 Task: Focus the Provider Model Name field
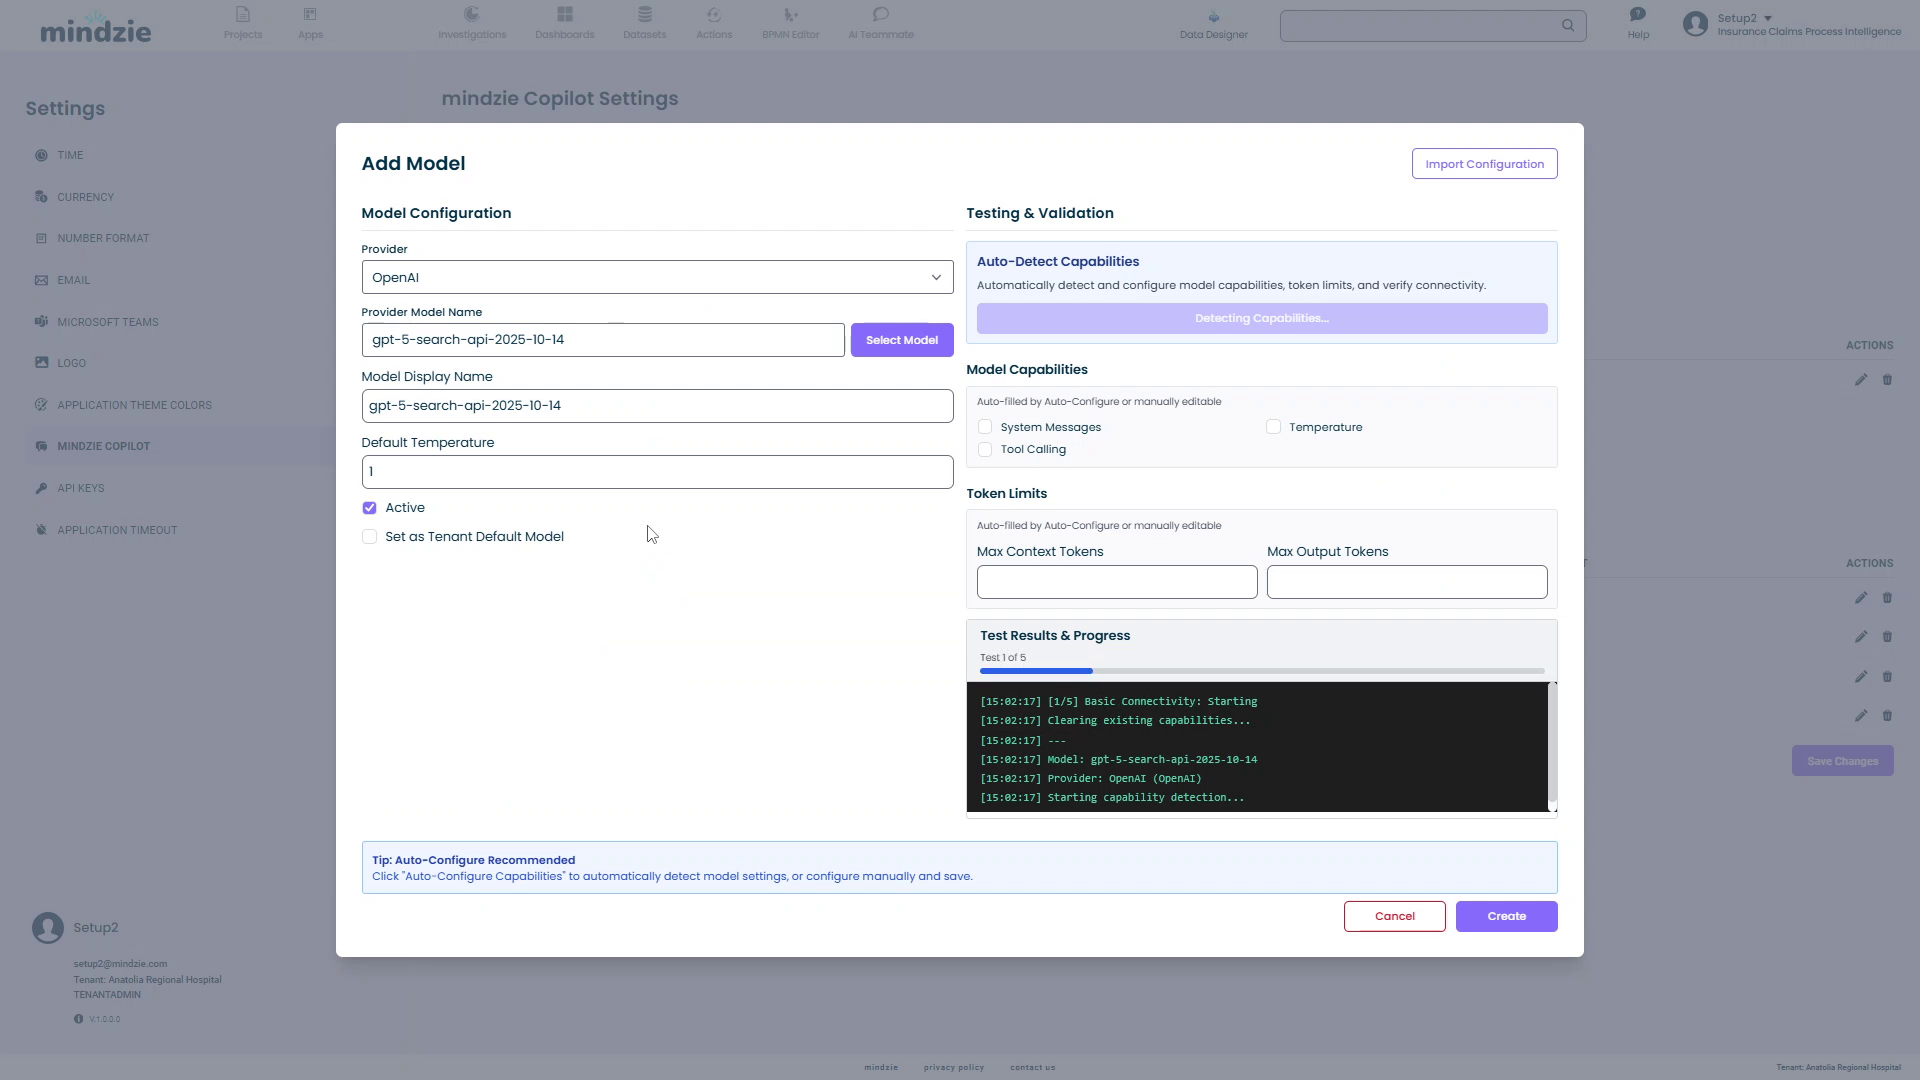[x=603, y=340]
